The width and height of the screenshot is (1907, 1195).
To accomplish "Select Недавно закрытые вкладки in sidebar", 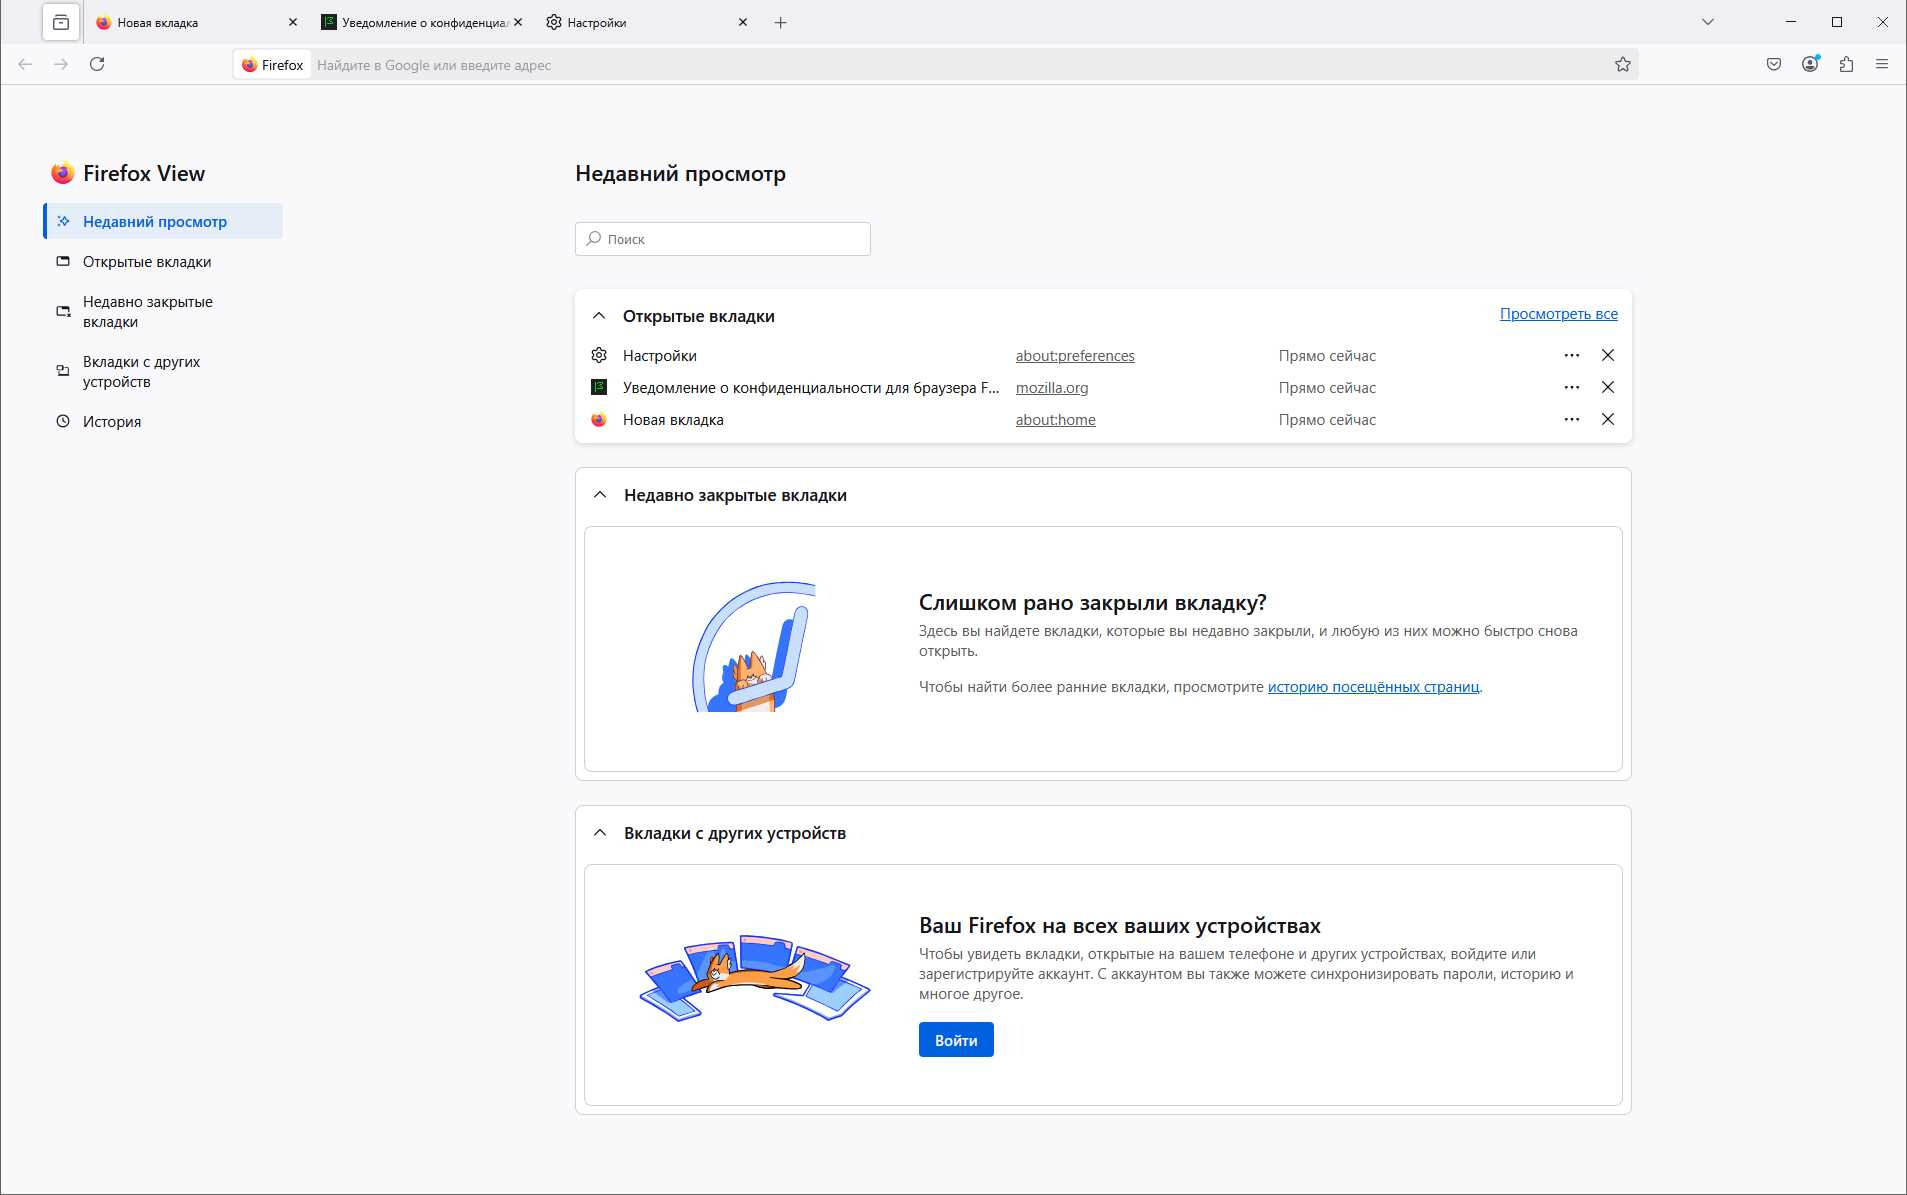I will (x=163, y=311).
